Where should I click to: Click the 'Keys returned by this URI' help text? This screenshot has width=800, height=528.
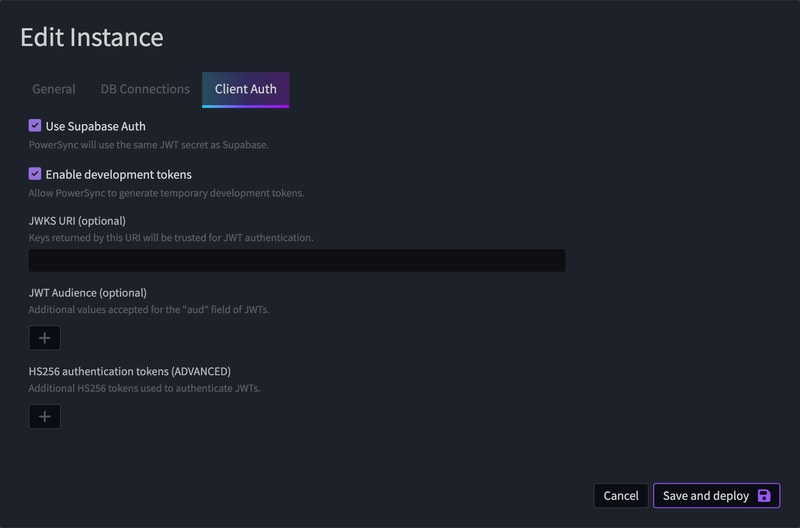171,238
